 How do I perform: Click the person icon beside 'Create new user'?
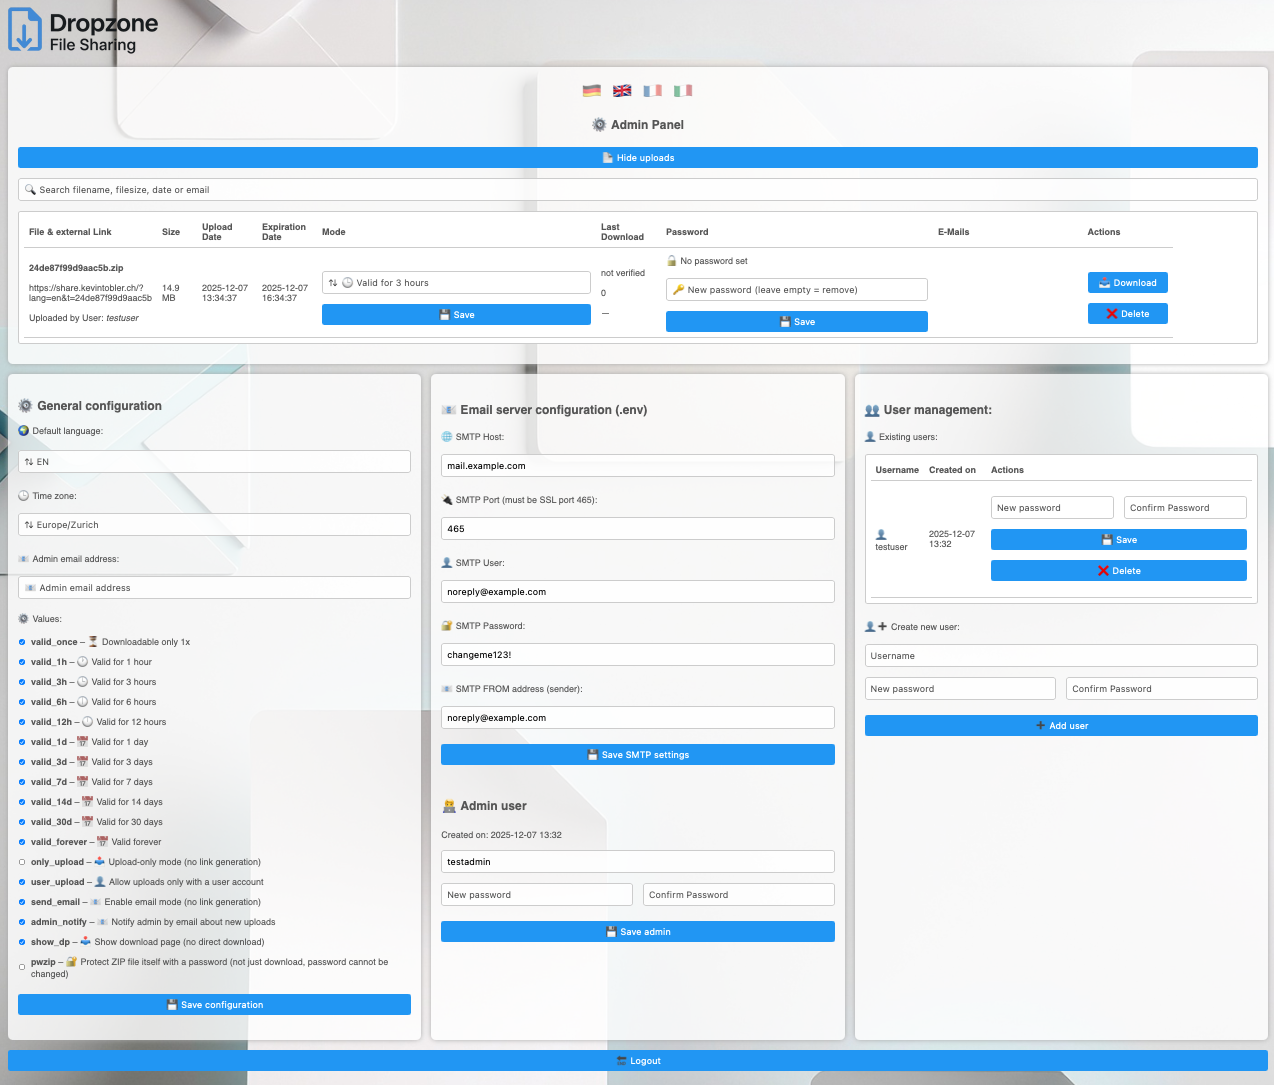[869, 625]
